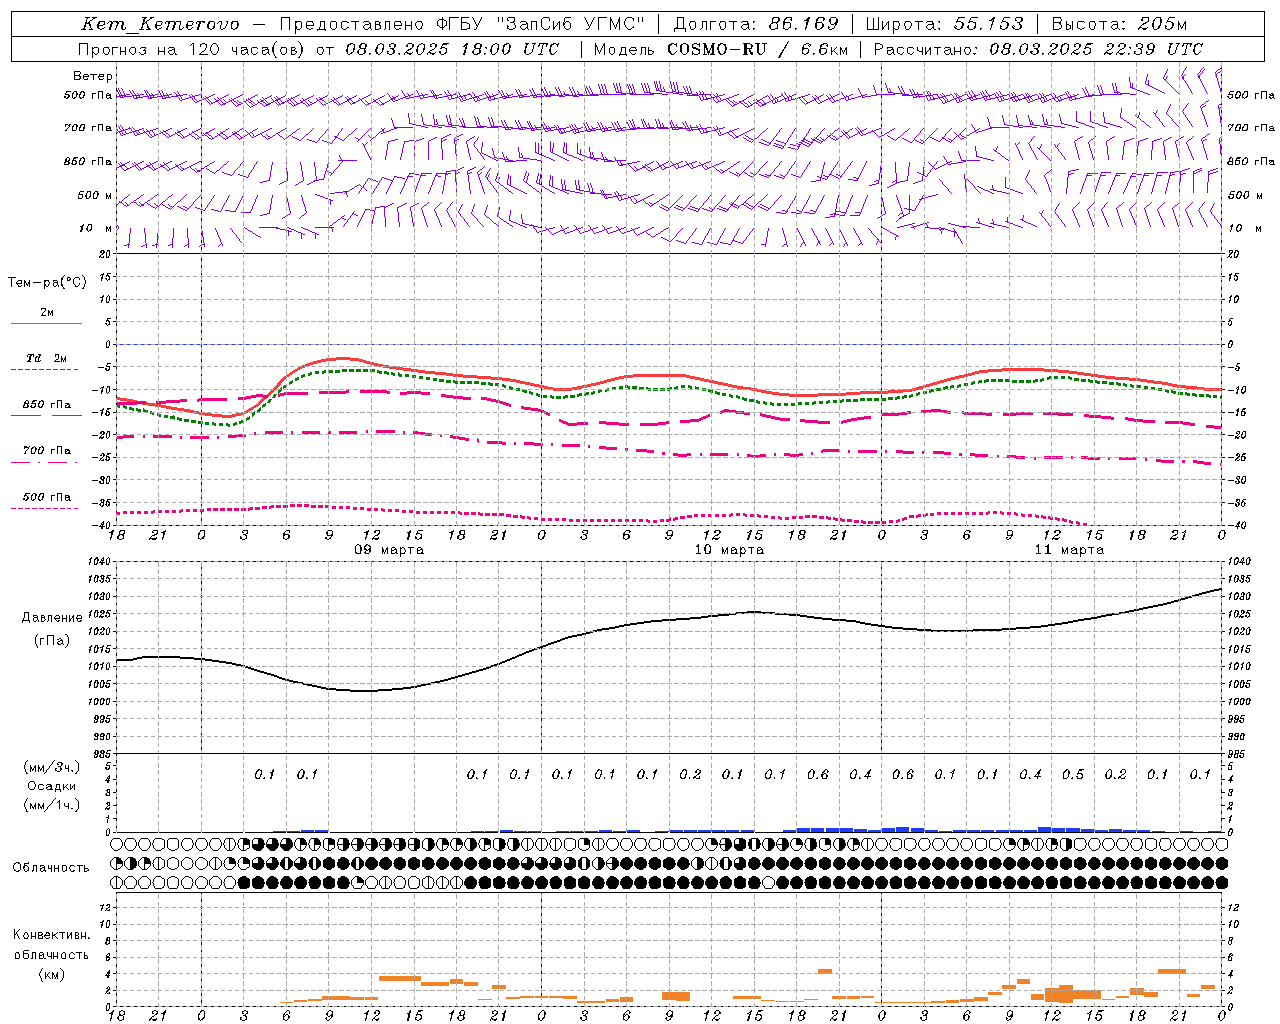Click the 10 марта date label
The width and height of the screenshot is (1280, 1024).
pyautogui.click(x=729, y=550)
